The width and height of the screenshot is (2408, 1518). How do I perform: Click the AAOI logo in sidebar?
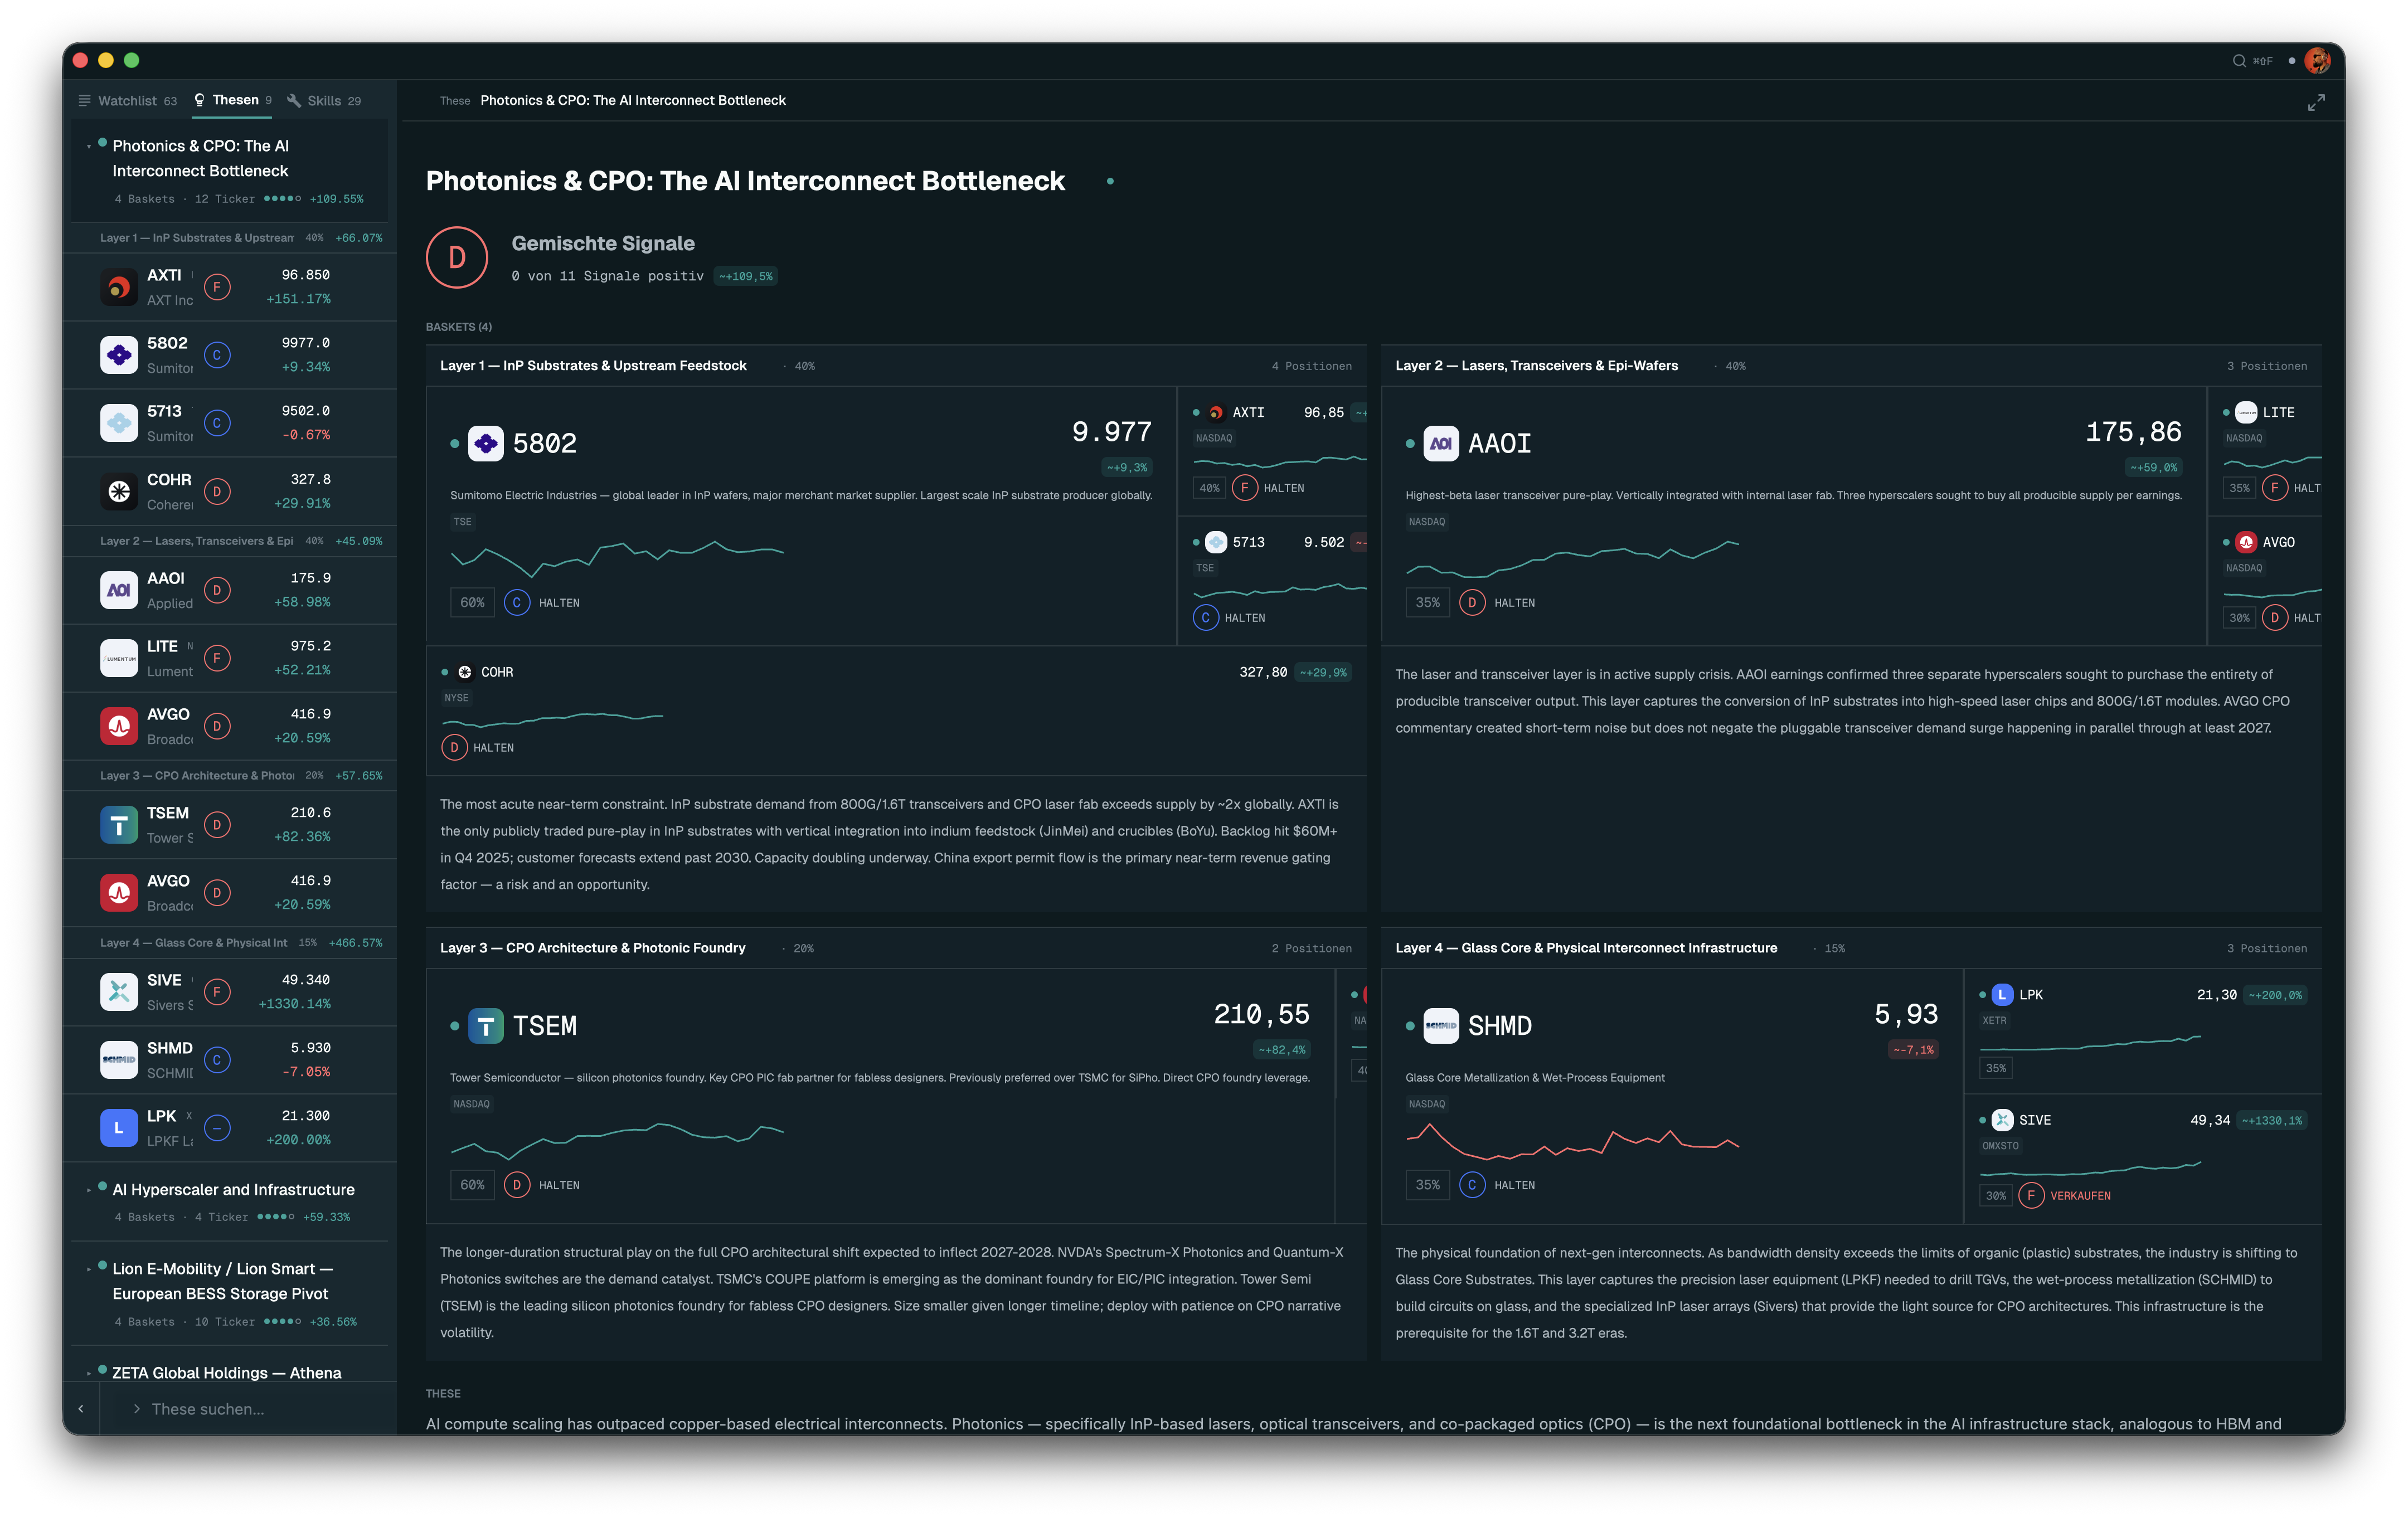click(119, 590)
